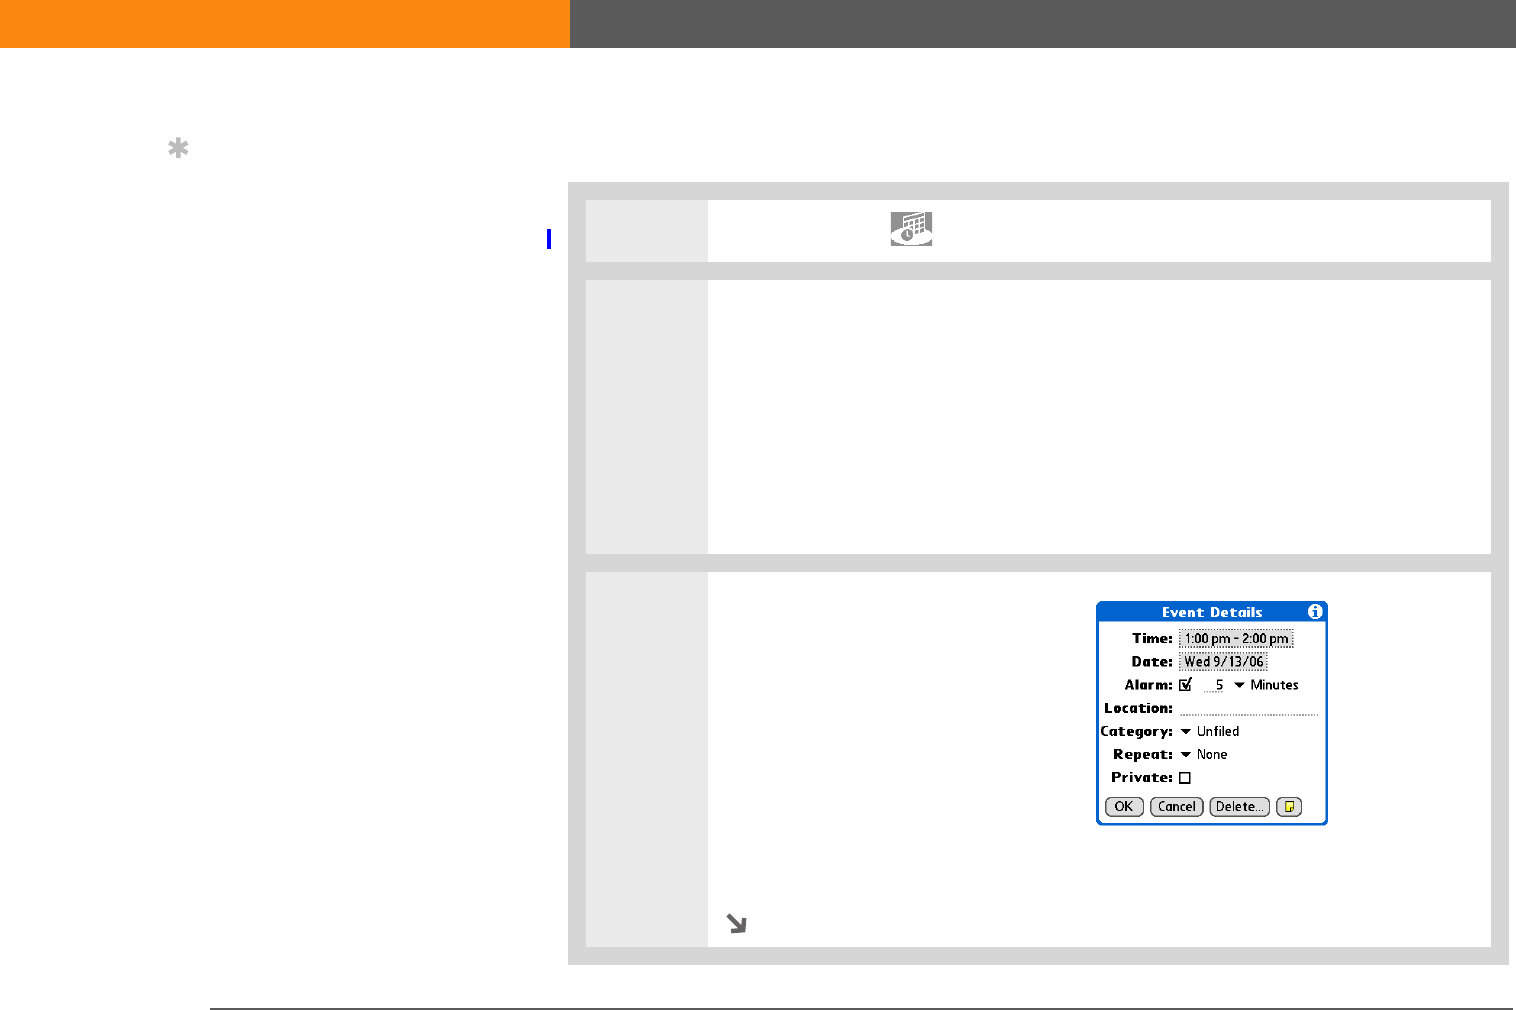Click the Delete... button
Viewport: 1516px width, 1010px height.
pyautogui.click(x=1240, y=807)
